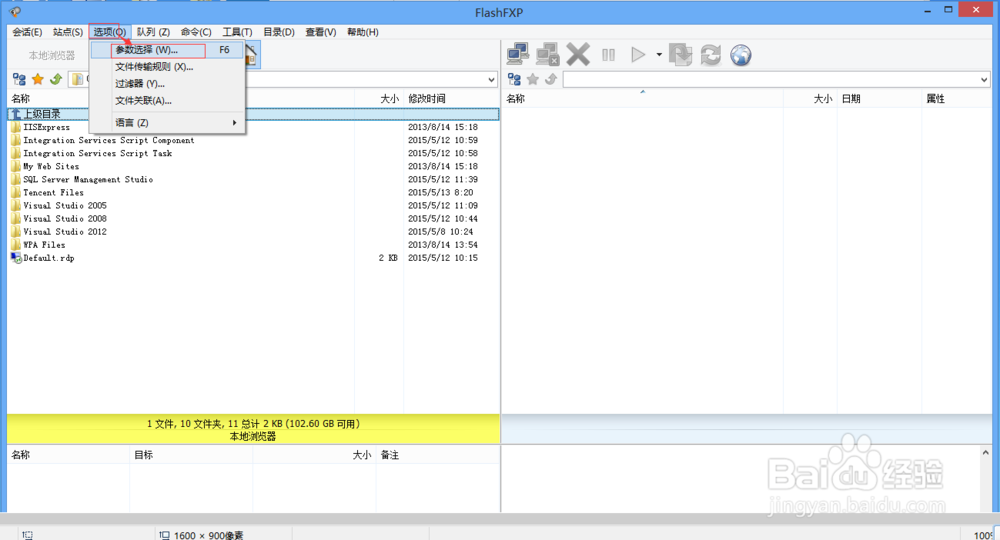Select the Visual Studio 2008 folder
This screenshot has width=1000, height=540.
[65, 219]
